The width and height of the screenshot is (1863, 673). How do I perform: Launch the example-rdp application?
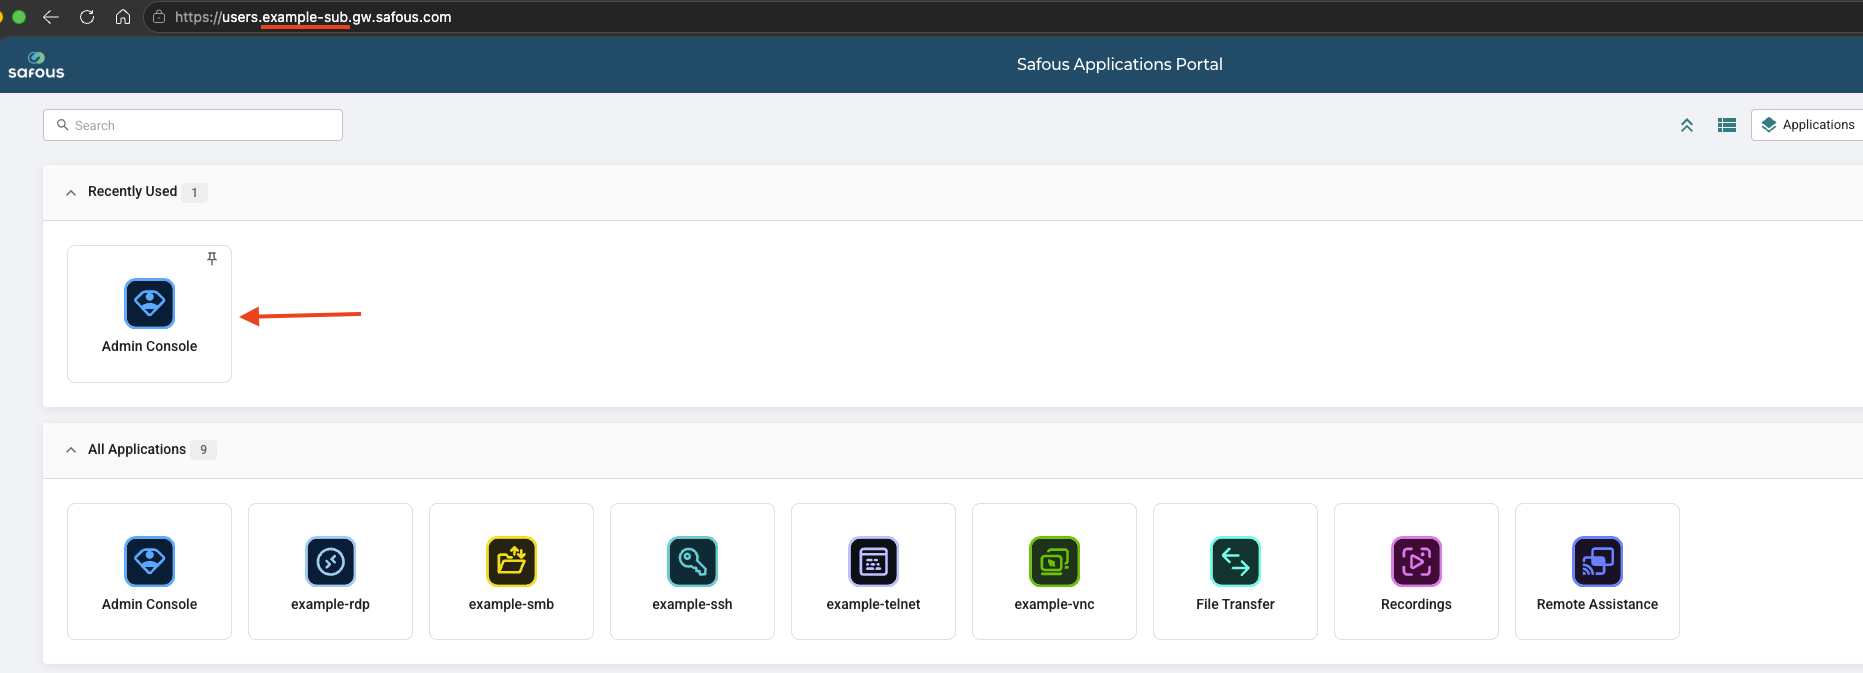coord(330,571)
